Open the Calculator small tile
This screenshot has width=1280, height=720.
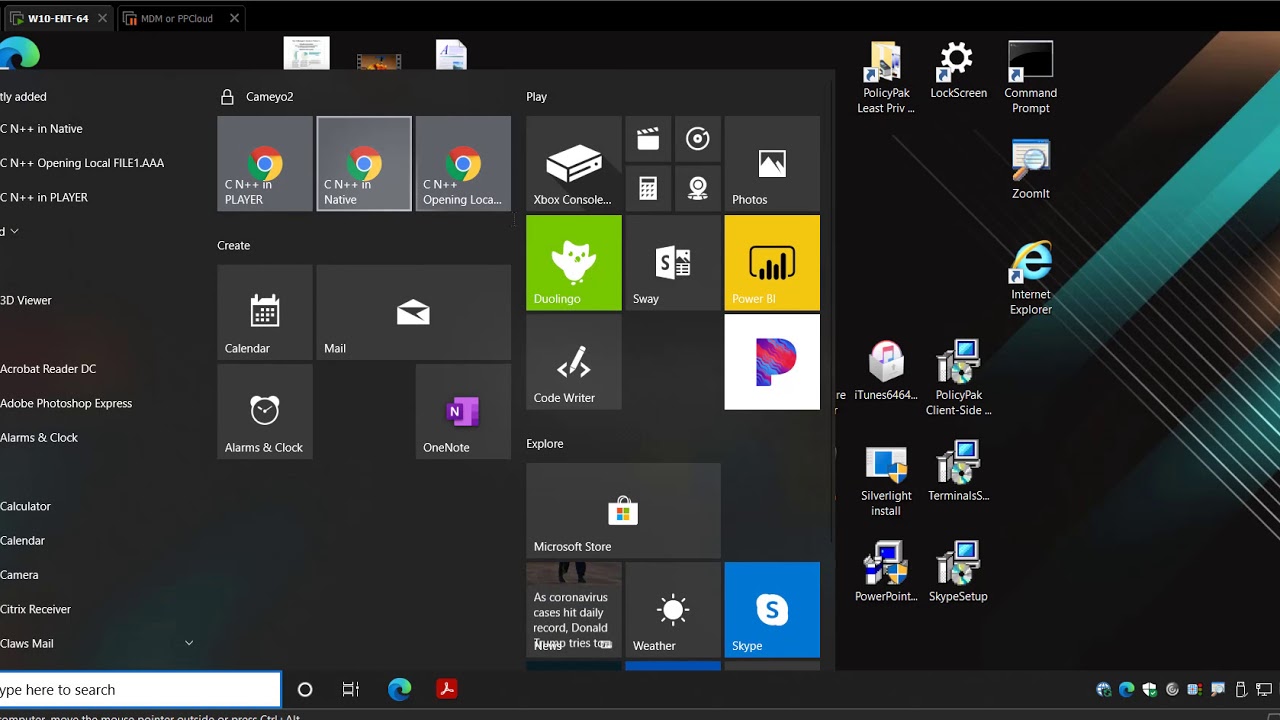(x=648, y=188)
